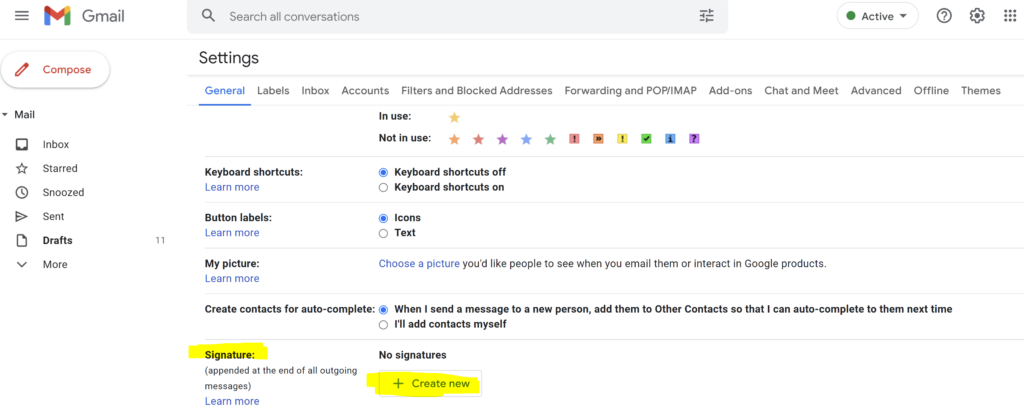Pick the purple question mark icon
1024x411 pixels.
click(x=694, y=139)
